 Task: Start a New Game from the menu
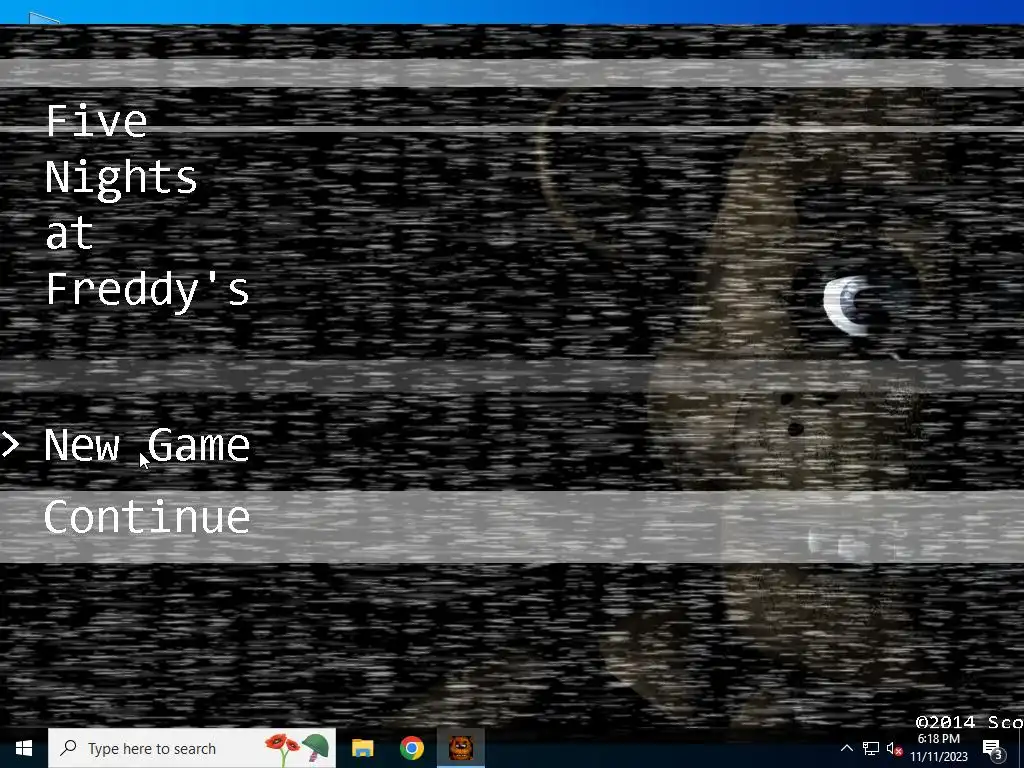click(x=147, y=445)
